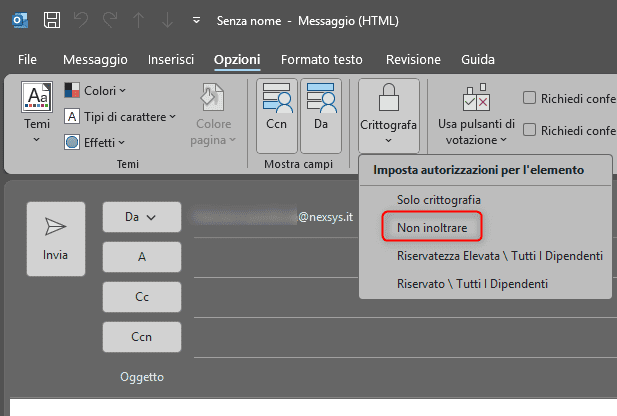Click into the Ccn recipient field
617x416 pixels.
[x=405, y=338]
